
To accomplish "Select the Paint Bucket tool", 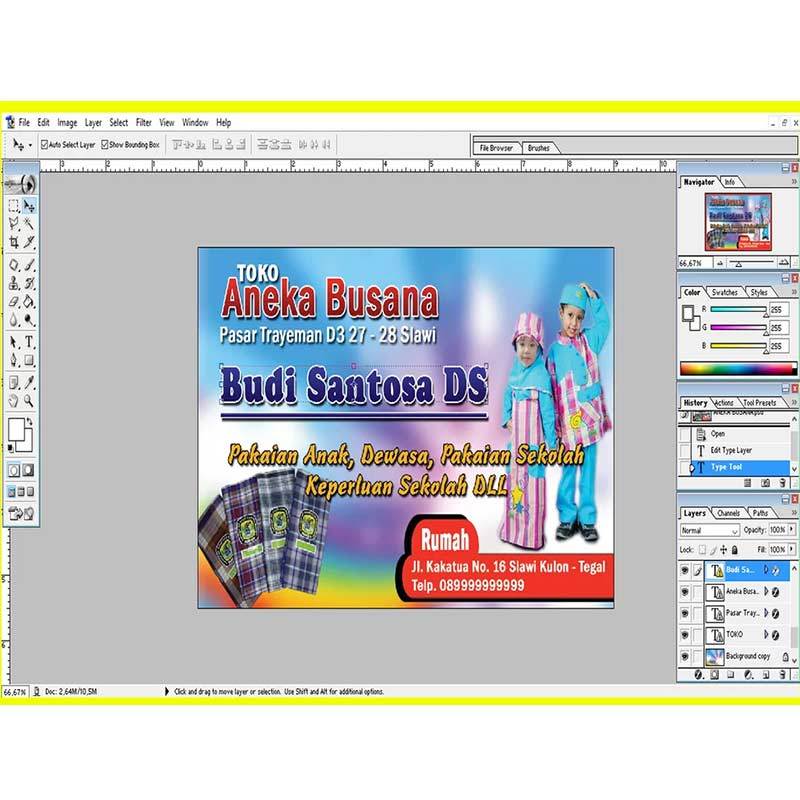I will tap(29, 302).
